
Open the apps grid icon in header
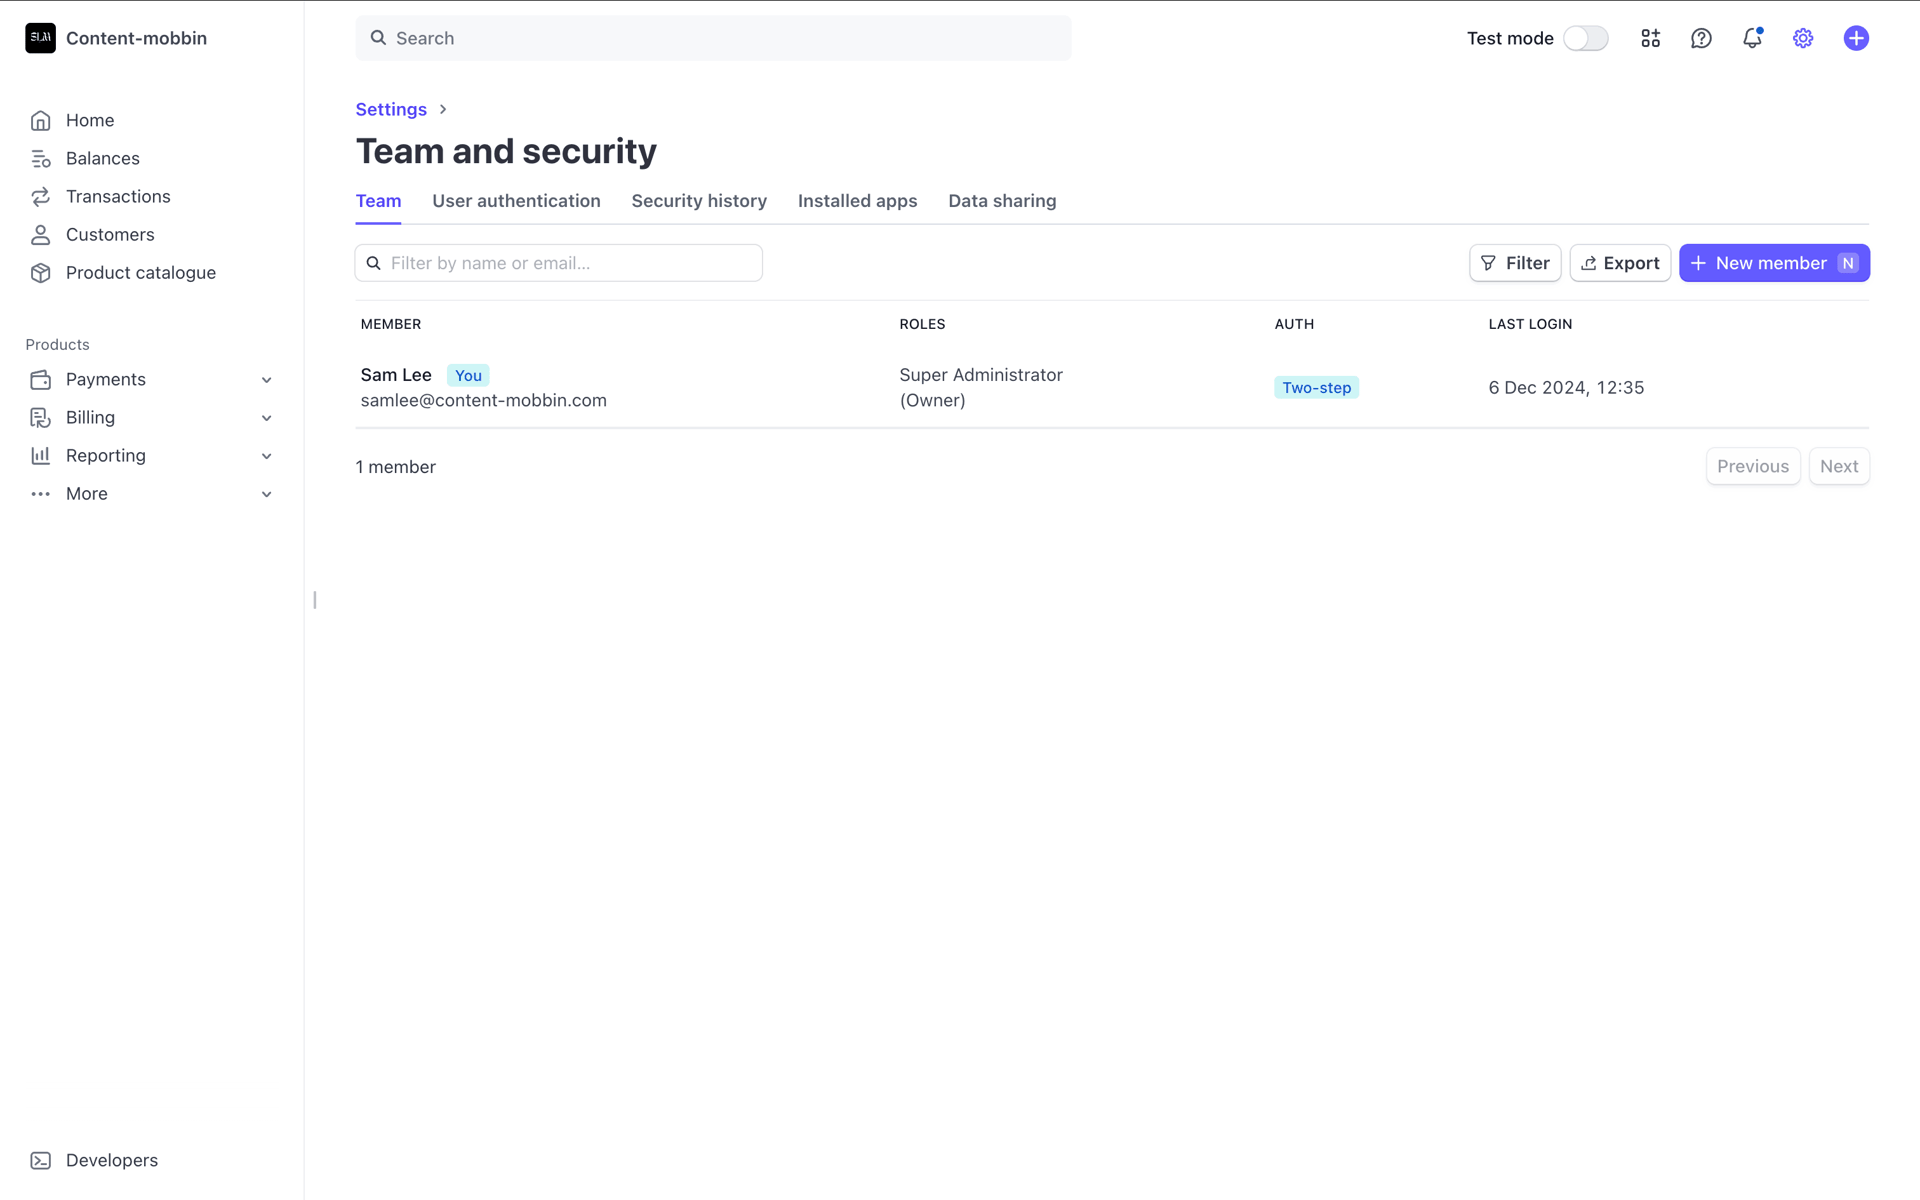tap(1650, 38)
